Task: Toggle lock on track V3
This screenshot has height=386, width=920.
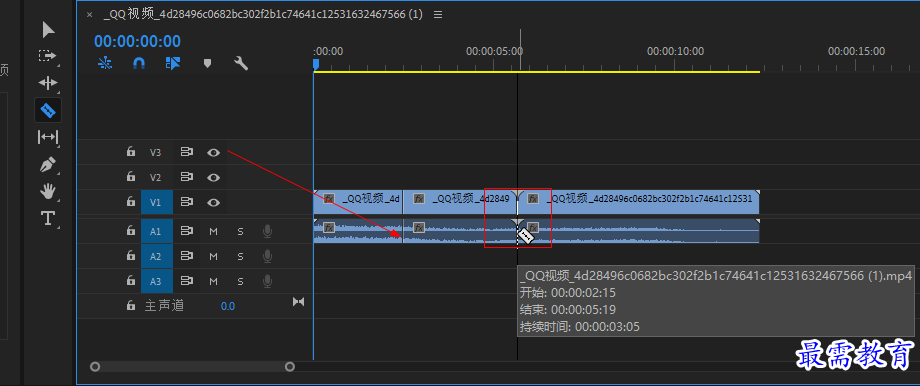Action: [130, 152]
